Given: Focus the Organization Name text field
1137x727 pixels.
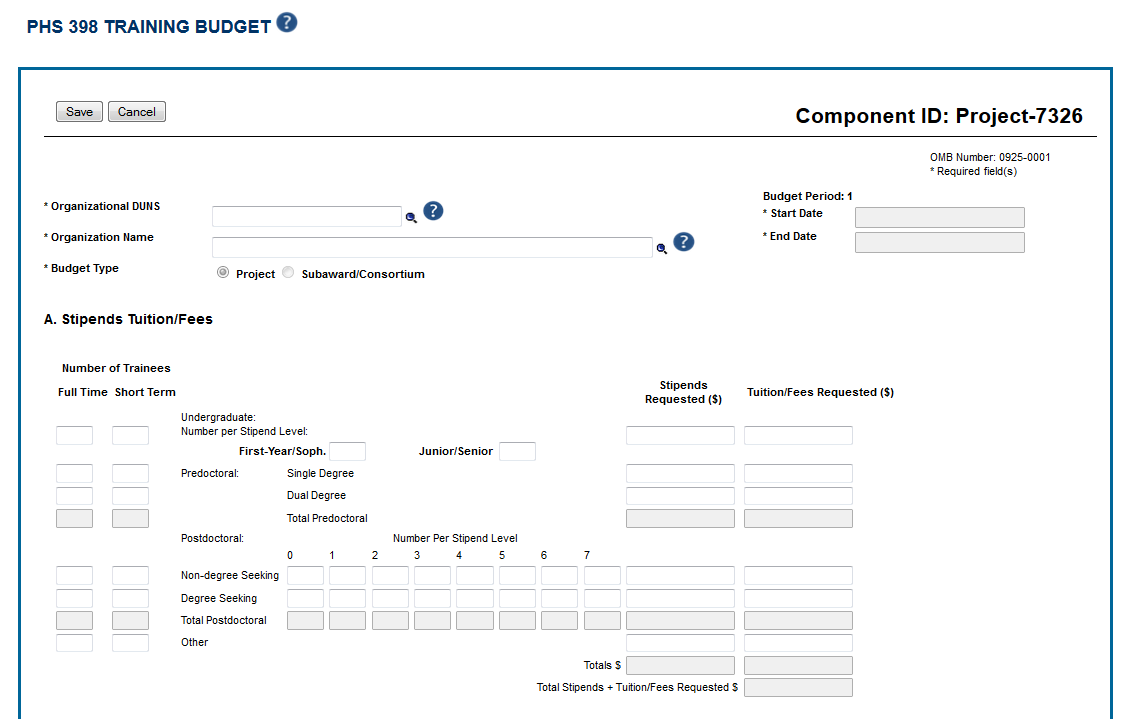Looking at the screenshot, I should (432, 248).
